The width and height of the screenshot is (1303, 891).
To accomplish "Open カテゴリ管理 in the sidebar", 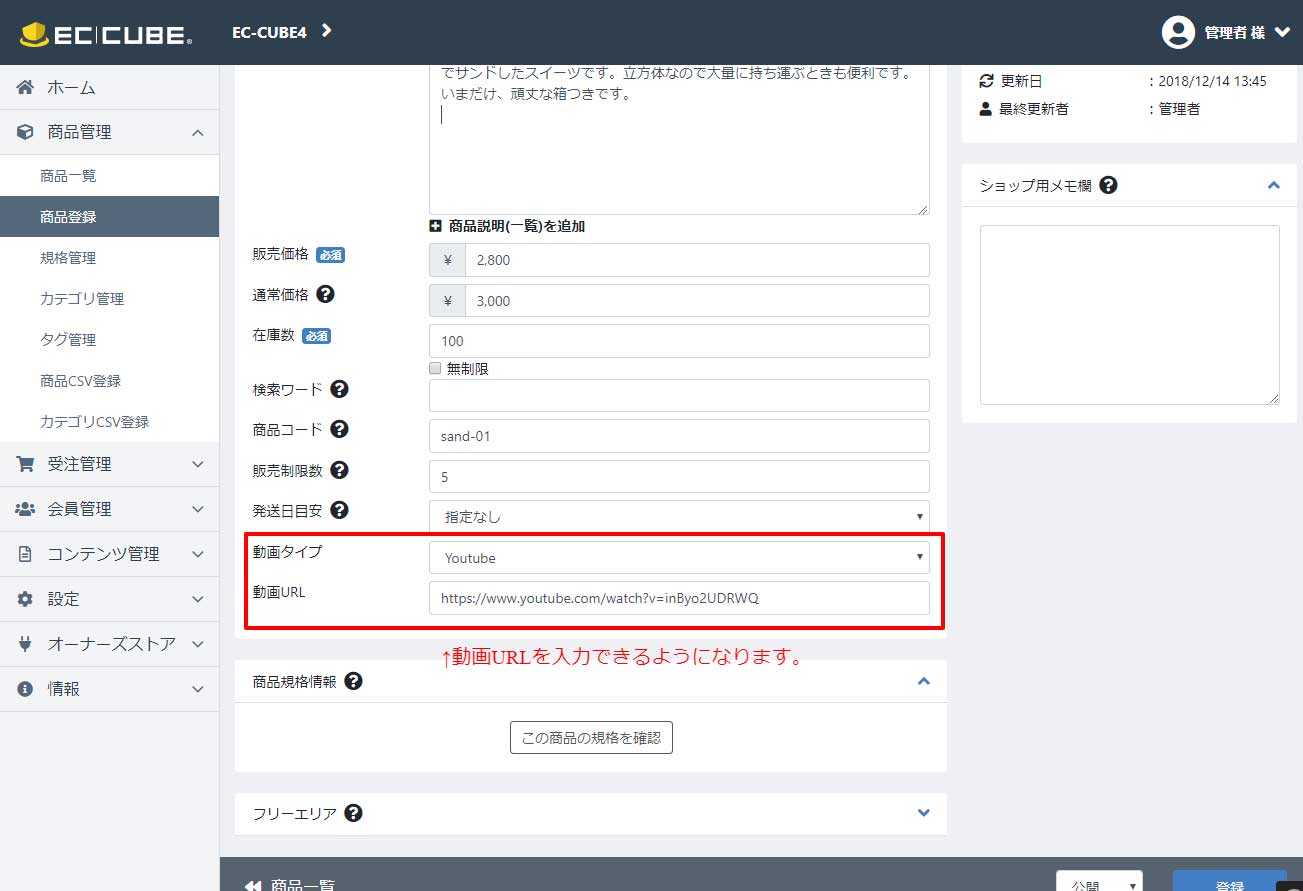I will (x=109, y=299).
